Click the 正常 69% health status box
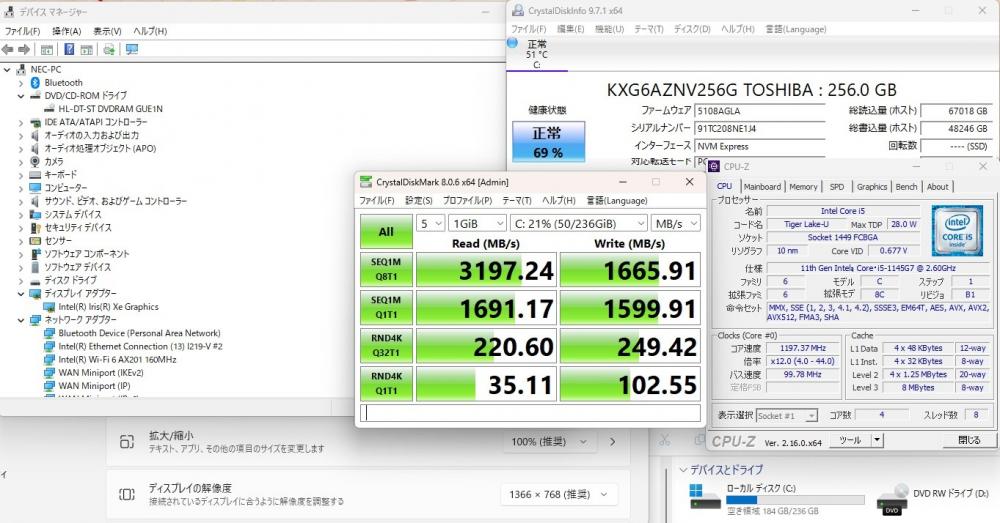Image resolution: width=1000 pixels, height=523 pixels. point(548,141)
